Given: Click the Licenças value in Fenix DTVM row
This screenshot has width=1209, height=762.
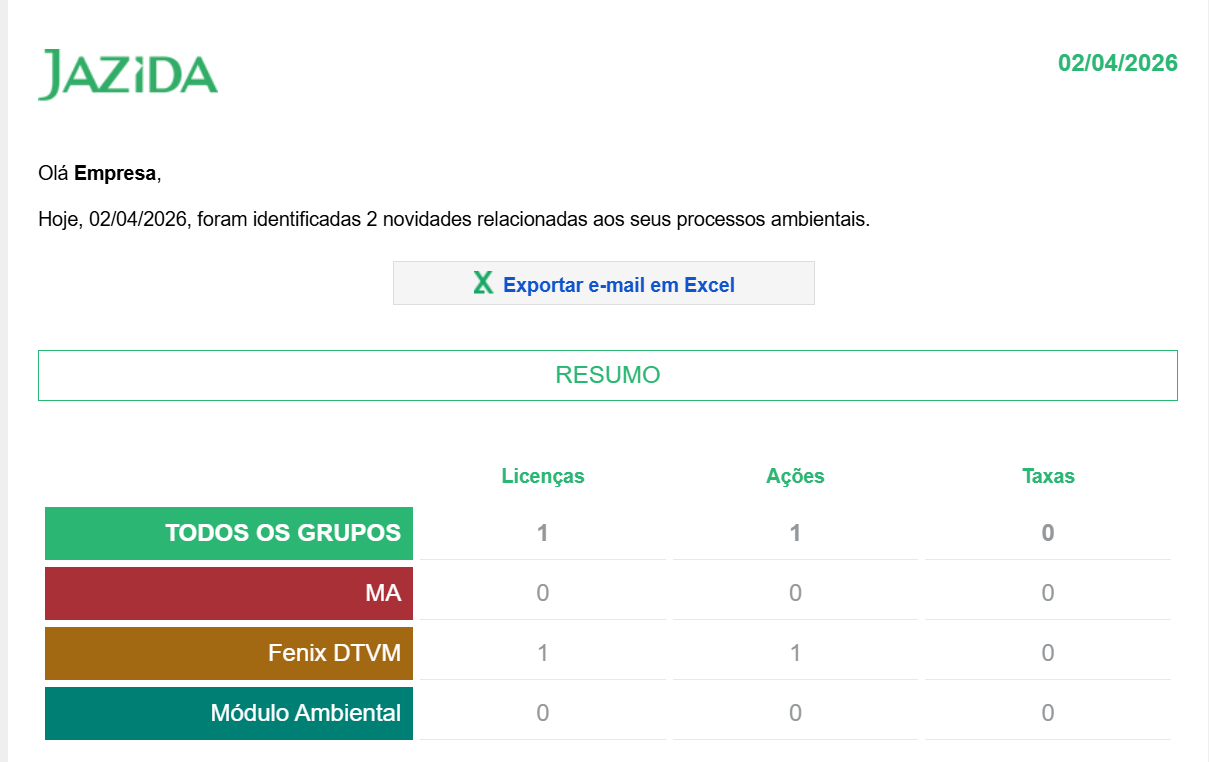Looking at the screenshot, I should click(x=542, y=653).
